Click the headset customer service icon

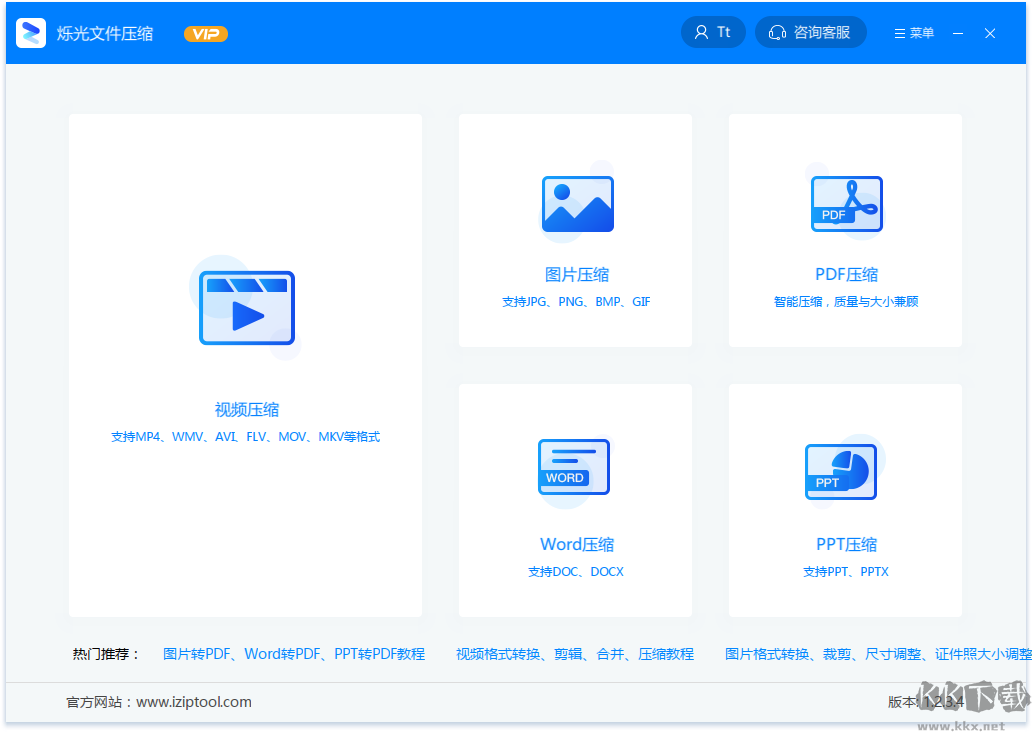[777, 33]
